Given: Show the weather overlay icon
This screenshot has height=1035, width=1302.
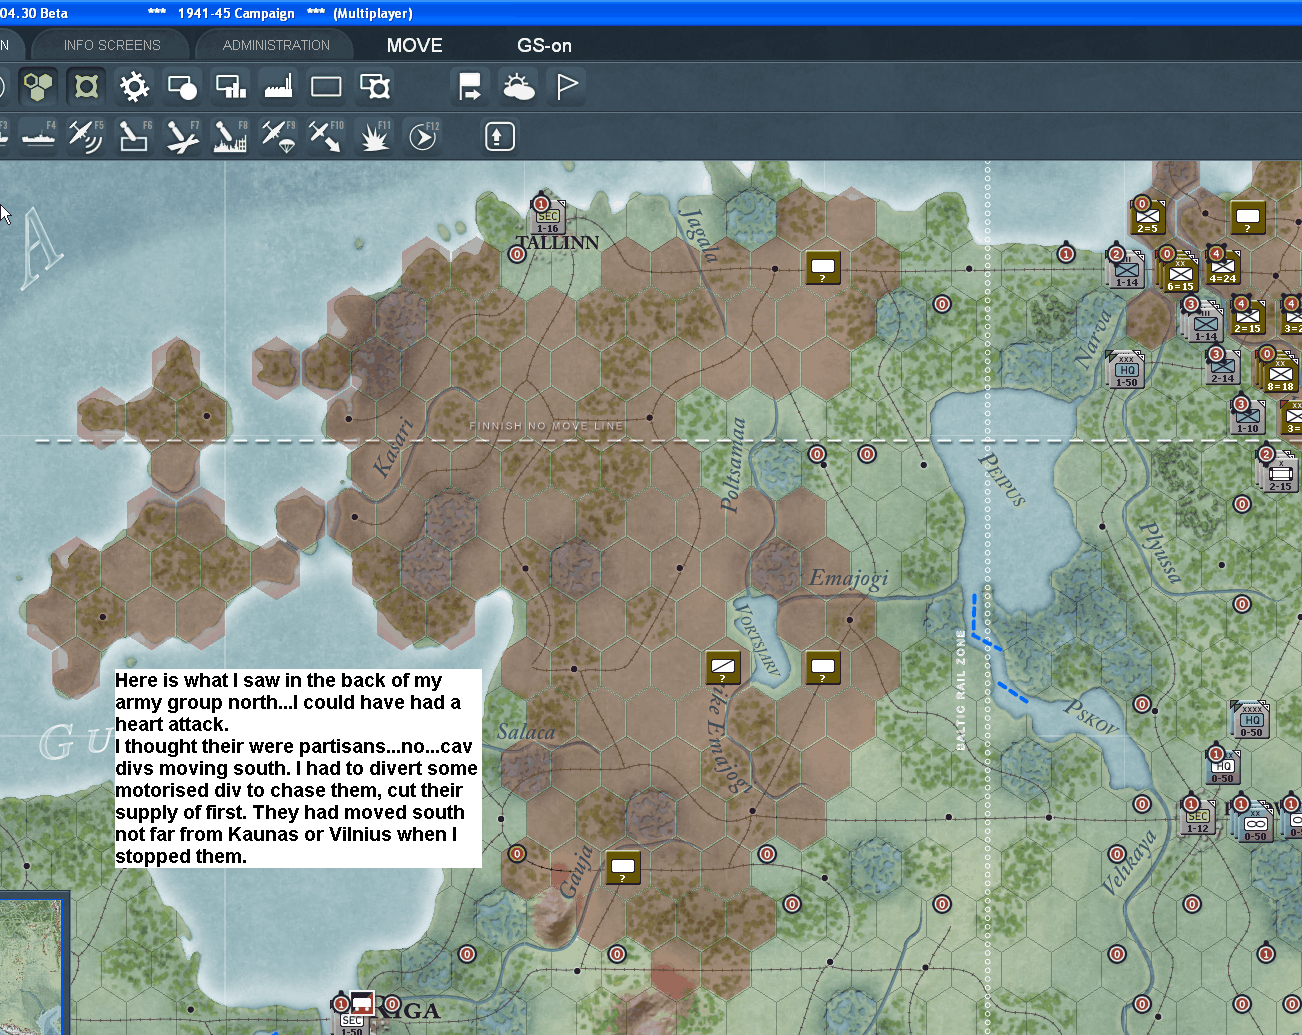Looking at the screenshot, I should [518, 87].
